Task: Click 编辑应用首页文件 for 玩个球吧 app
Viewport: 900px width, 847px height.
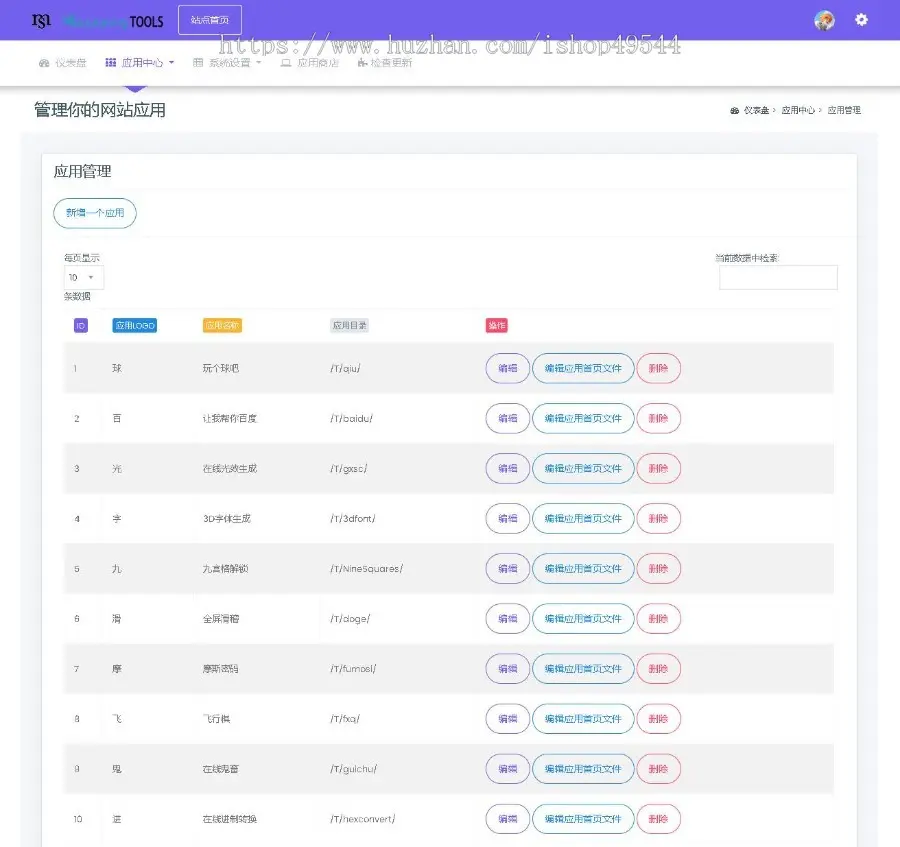Action: click(x=582, y=368)
